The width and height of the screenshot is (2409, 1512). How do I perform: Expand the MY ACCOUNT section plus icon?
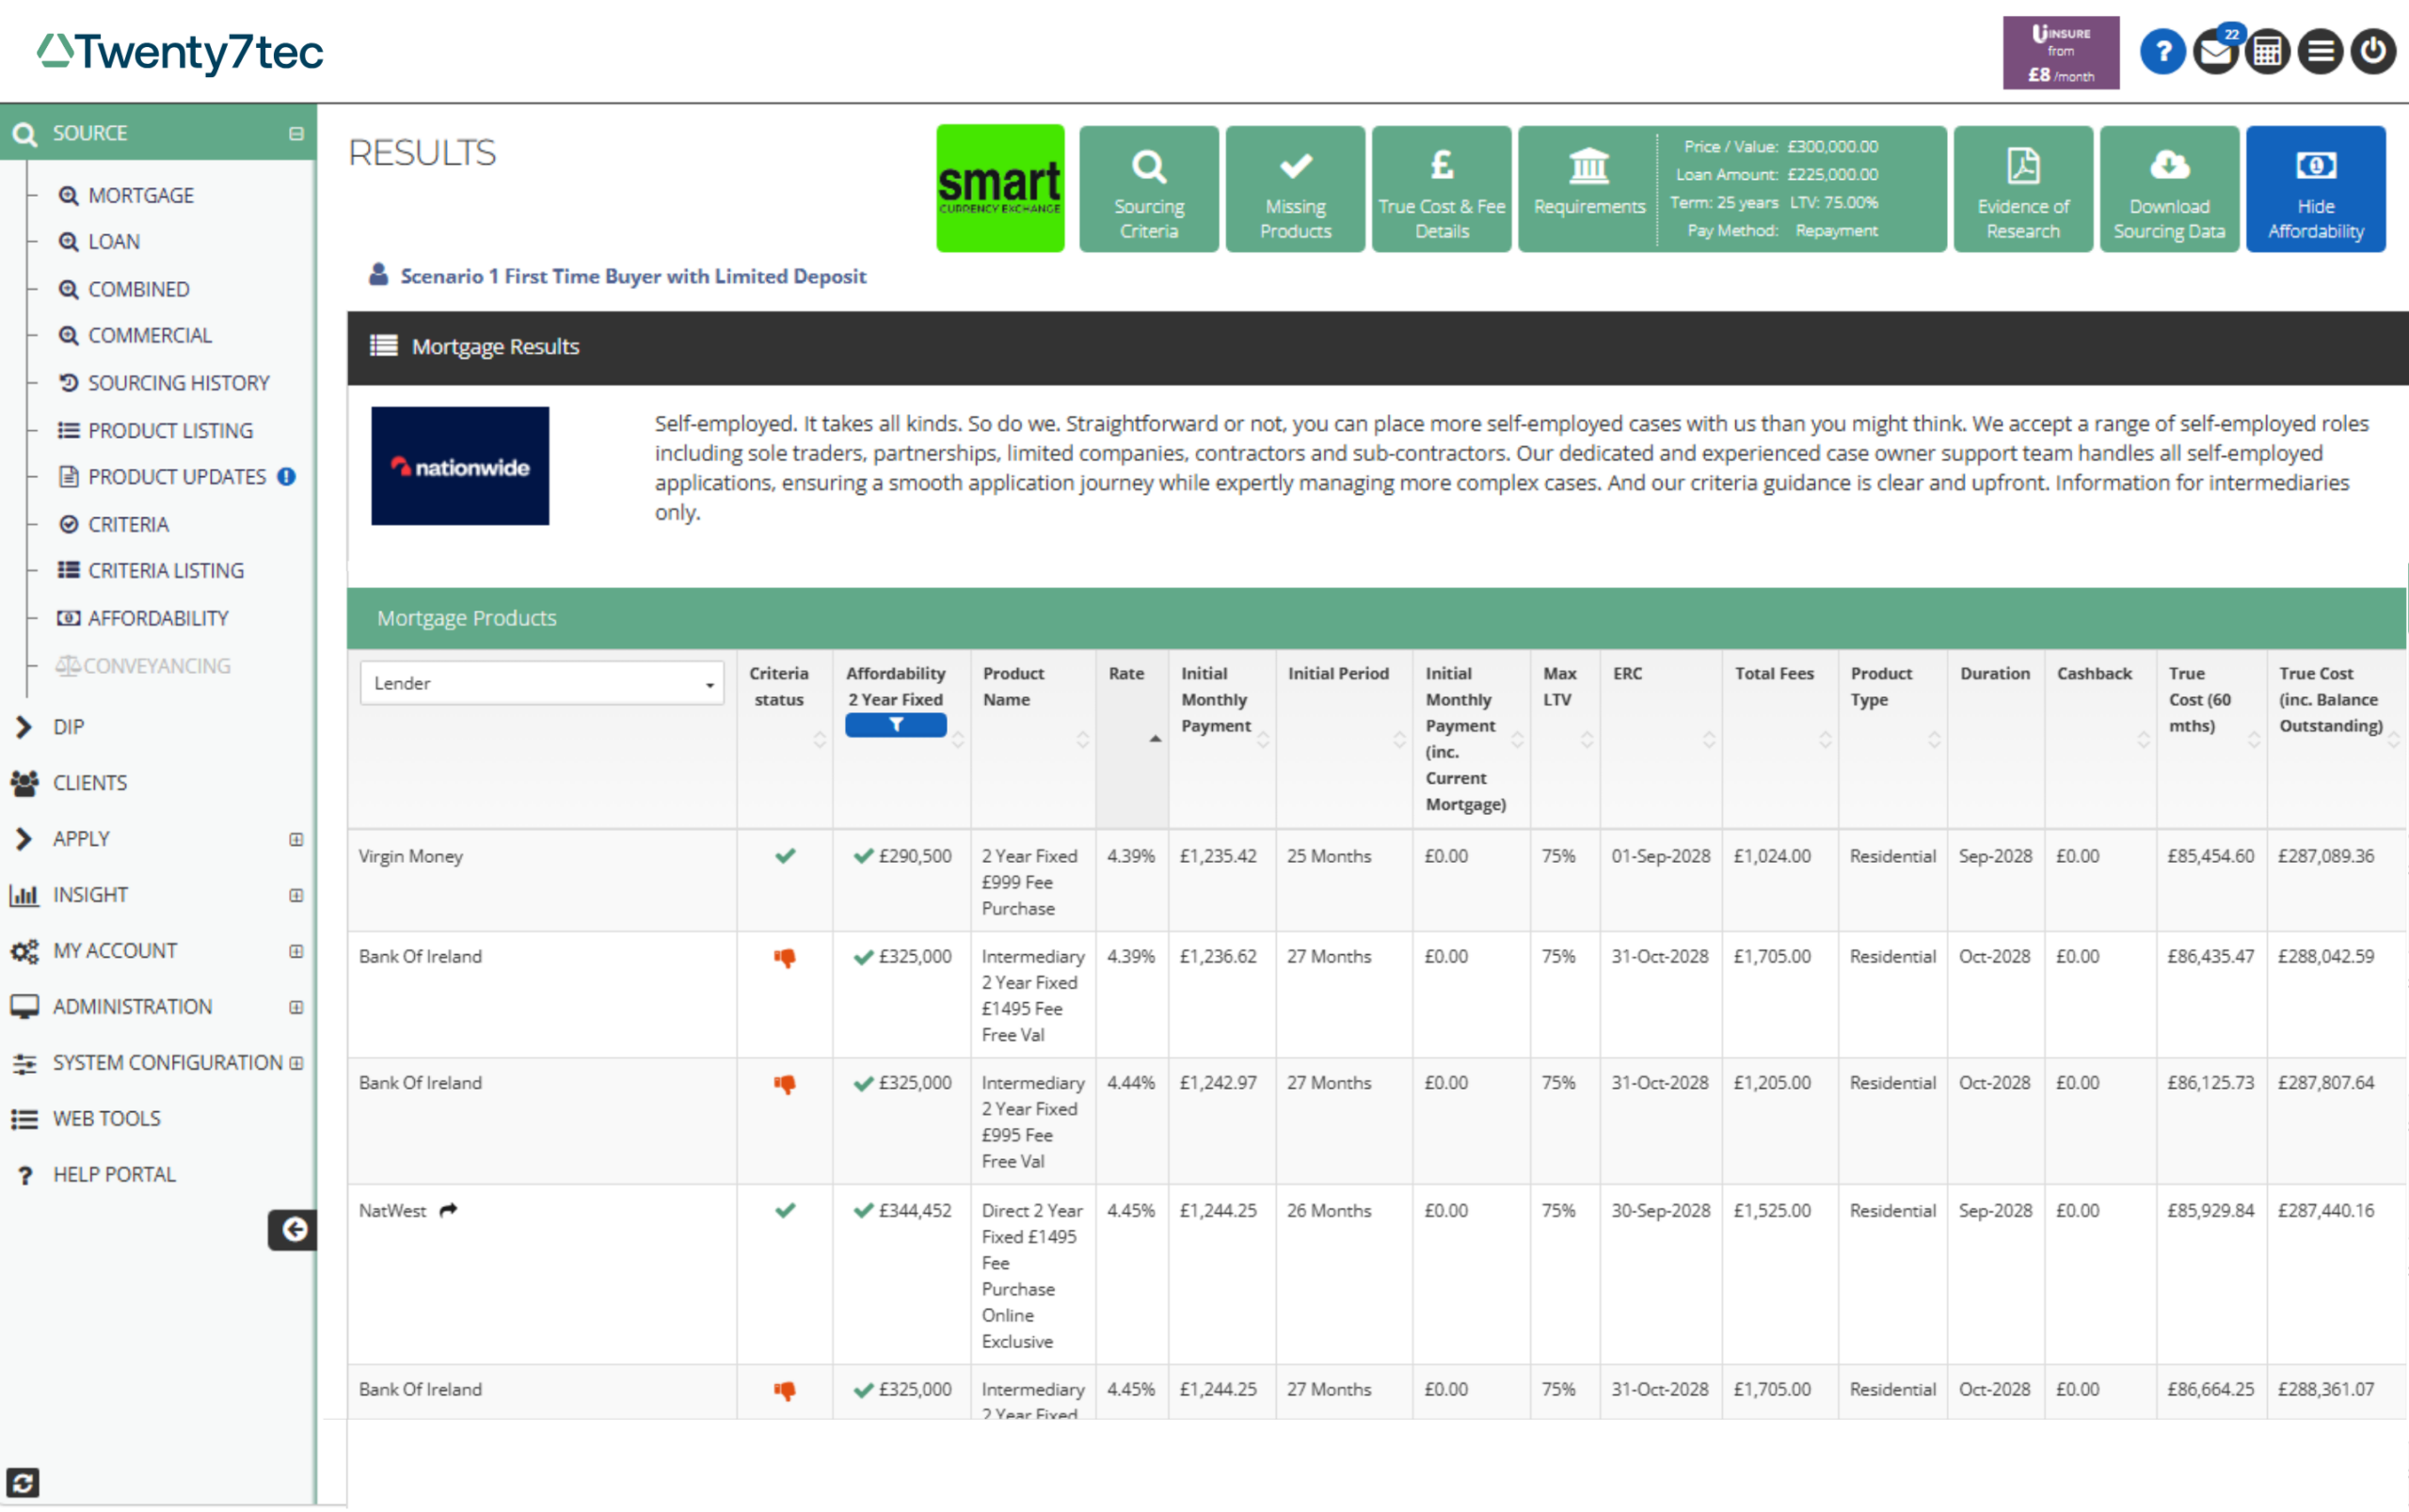click(296, 951)
